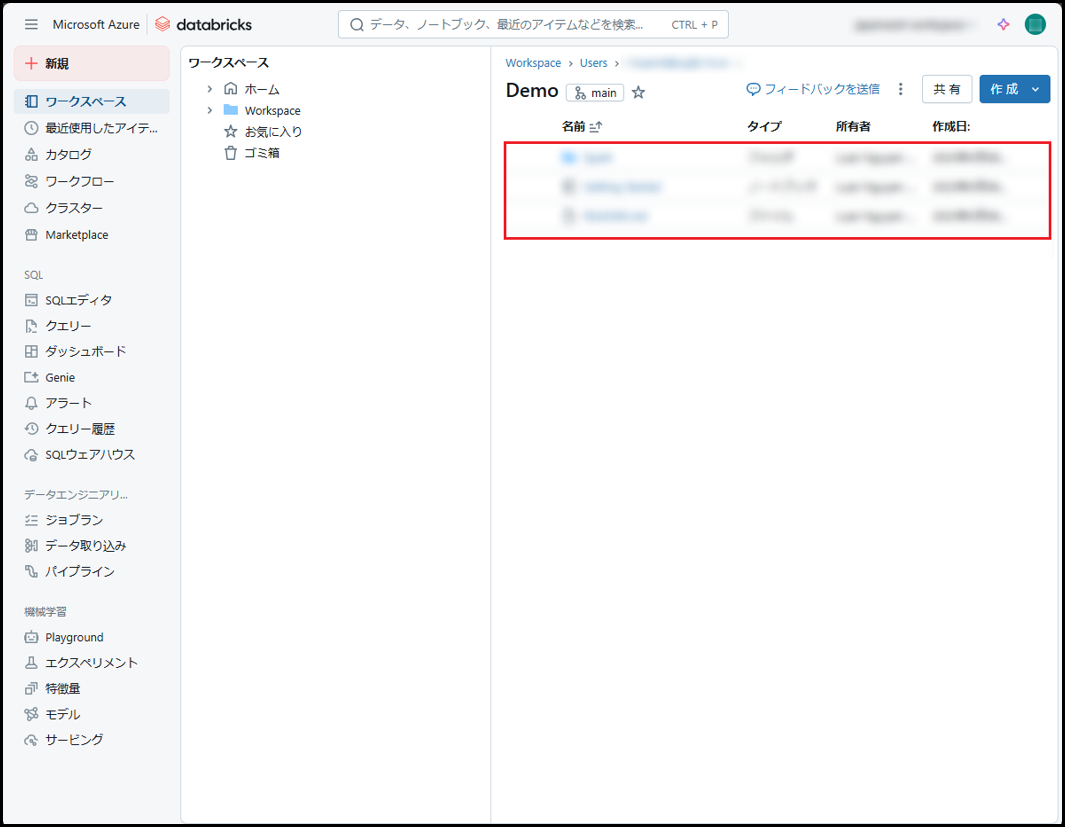Expand the ホーム tree node
Image resolution: width=1065 pixels, height=827 pixels.
(210, 89)
